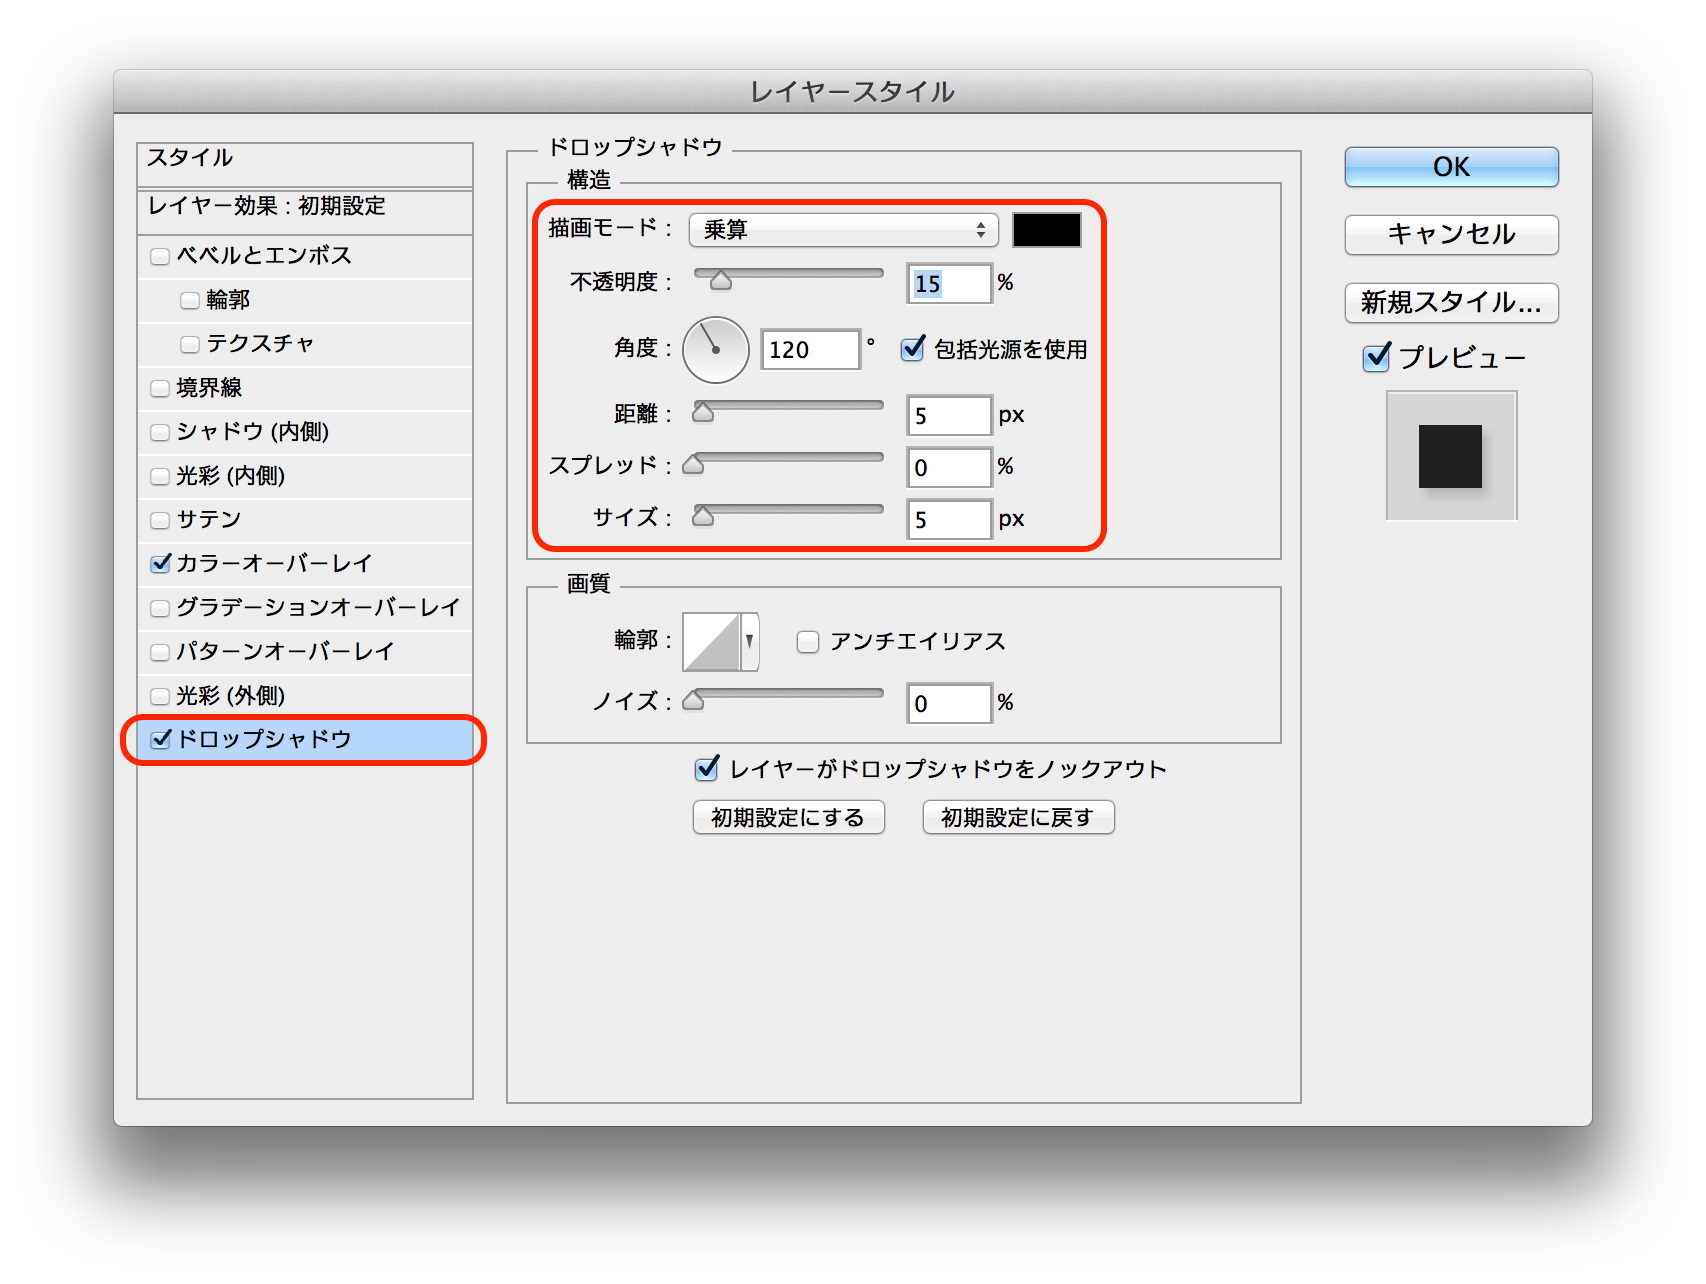The image size is (1706, 1284).
Task: Click the 角度 angle input field
Action: pyautogui.click(x=810, y=350)
